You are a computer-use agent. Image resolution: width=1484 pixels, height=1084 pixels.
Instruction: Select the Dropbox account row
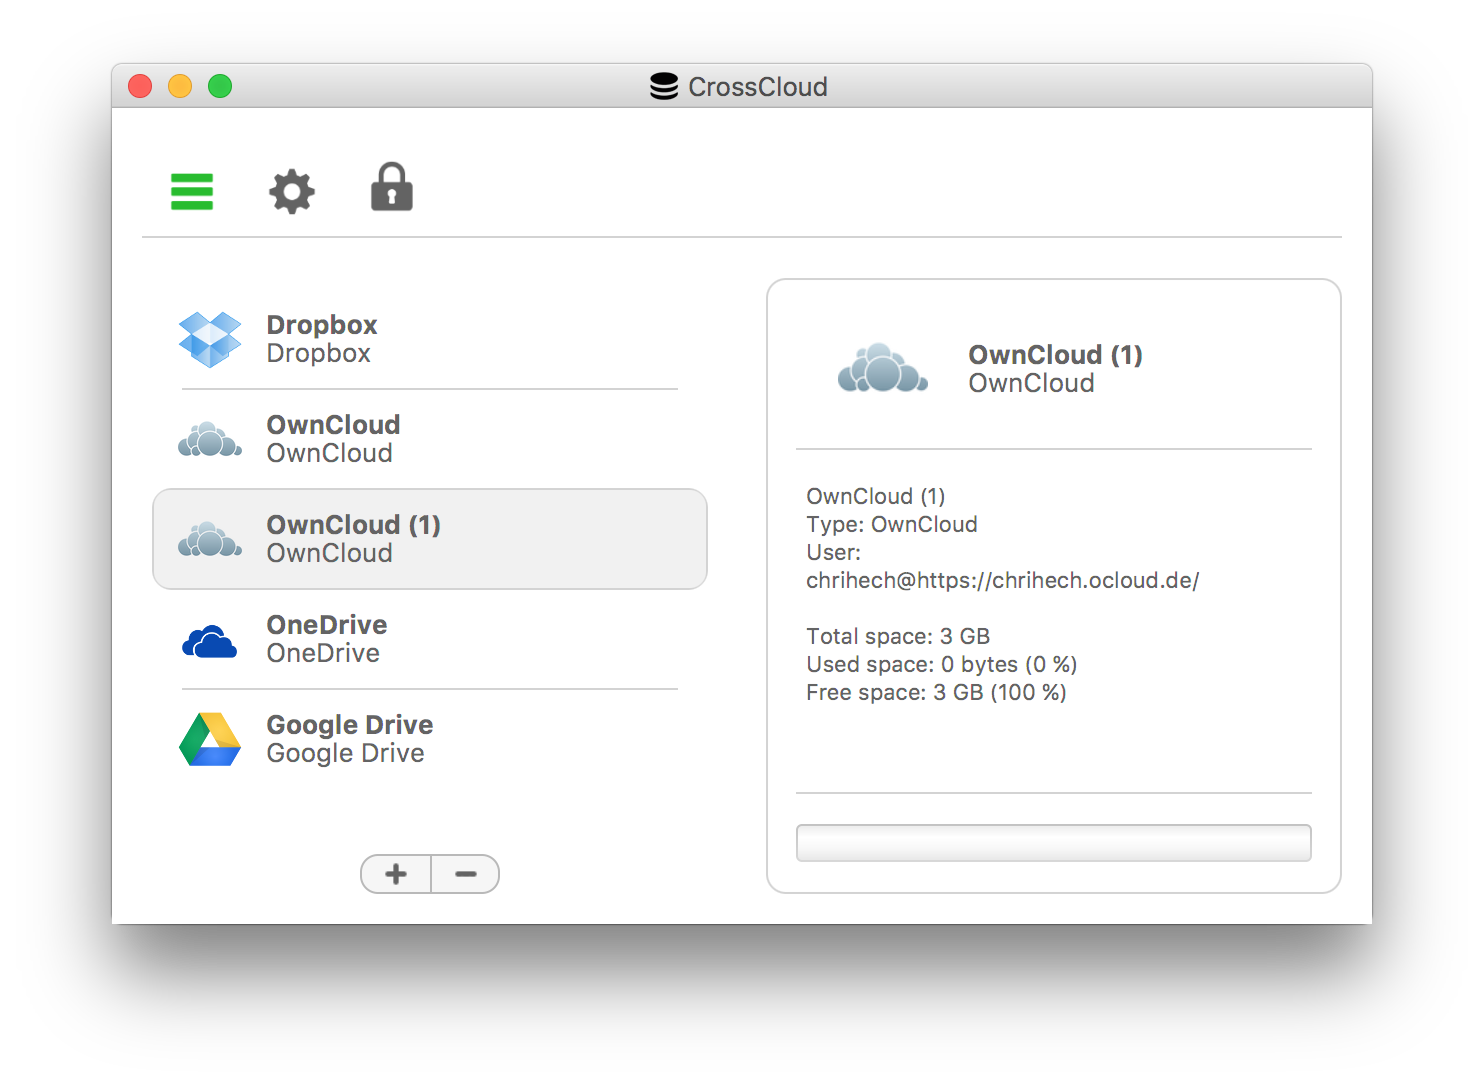pos(430,339)
